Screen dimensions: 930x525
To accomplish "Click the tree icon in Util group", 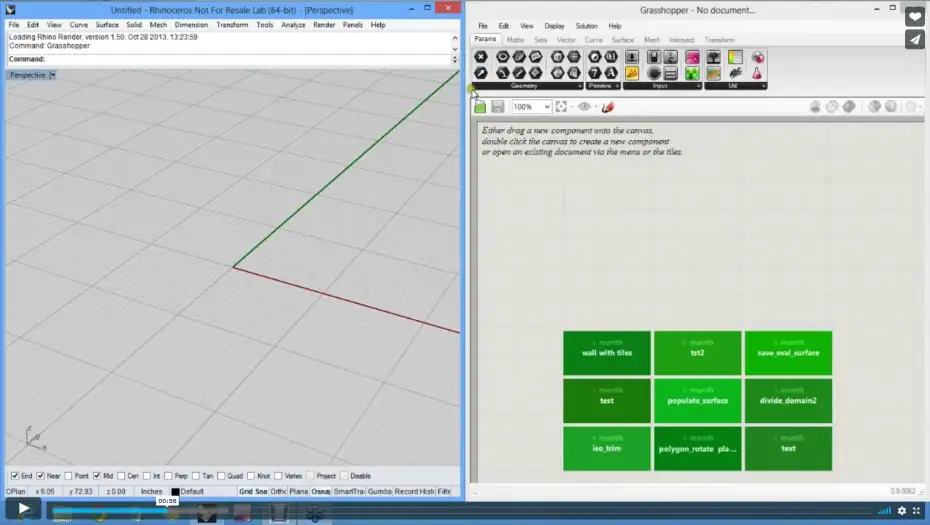I will (x=714, y=57).
